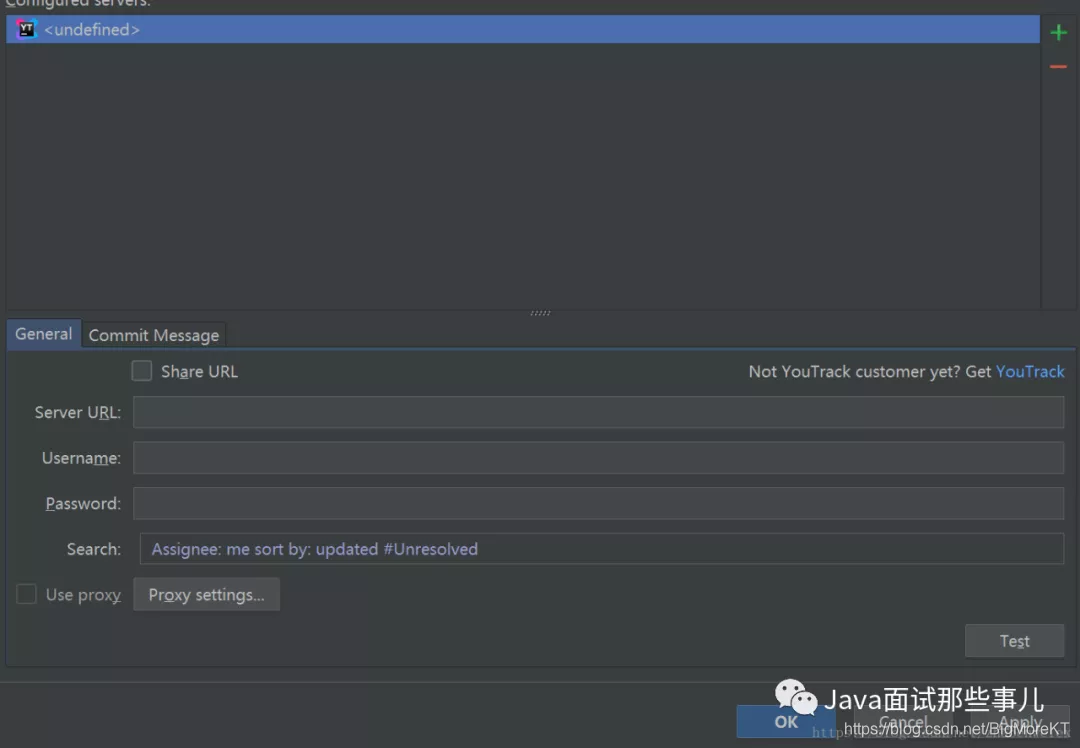Open the Commit Message tab
This screenshot has height=748, width=1080.
[154, 335]
